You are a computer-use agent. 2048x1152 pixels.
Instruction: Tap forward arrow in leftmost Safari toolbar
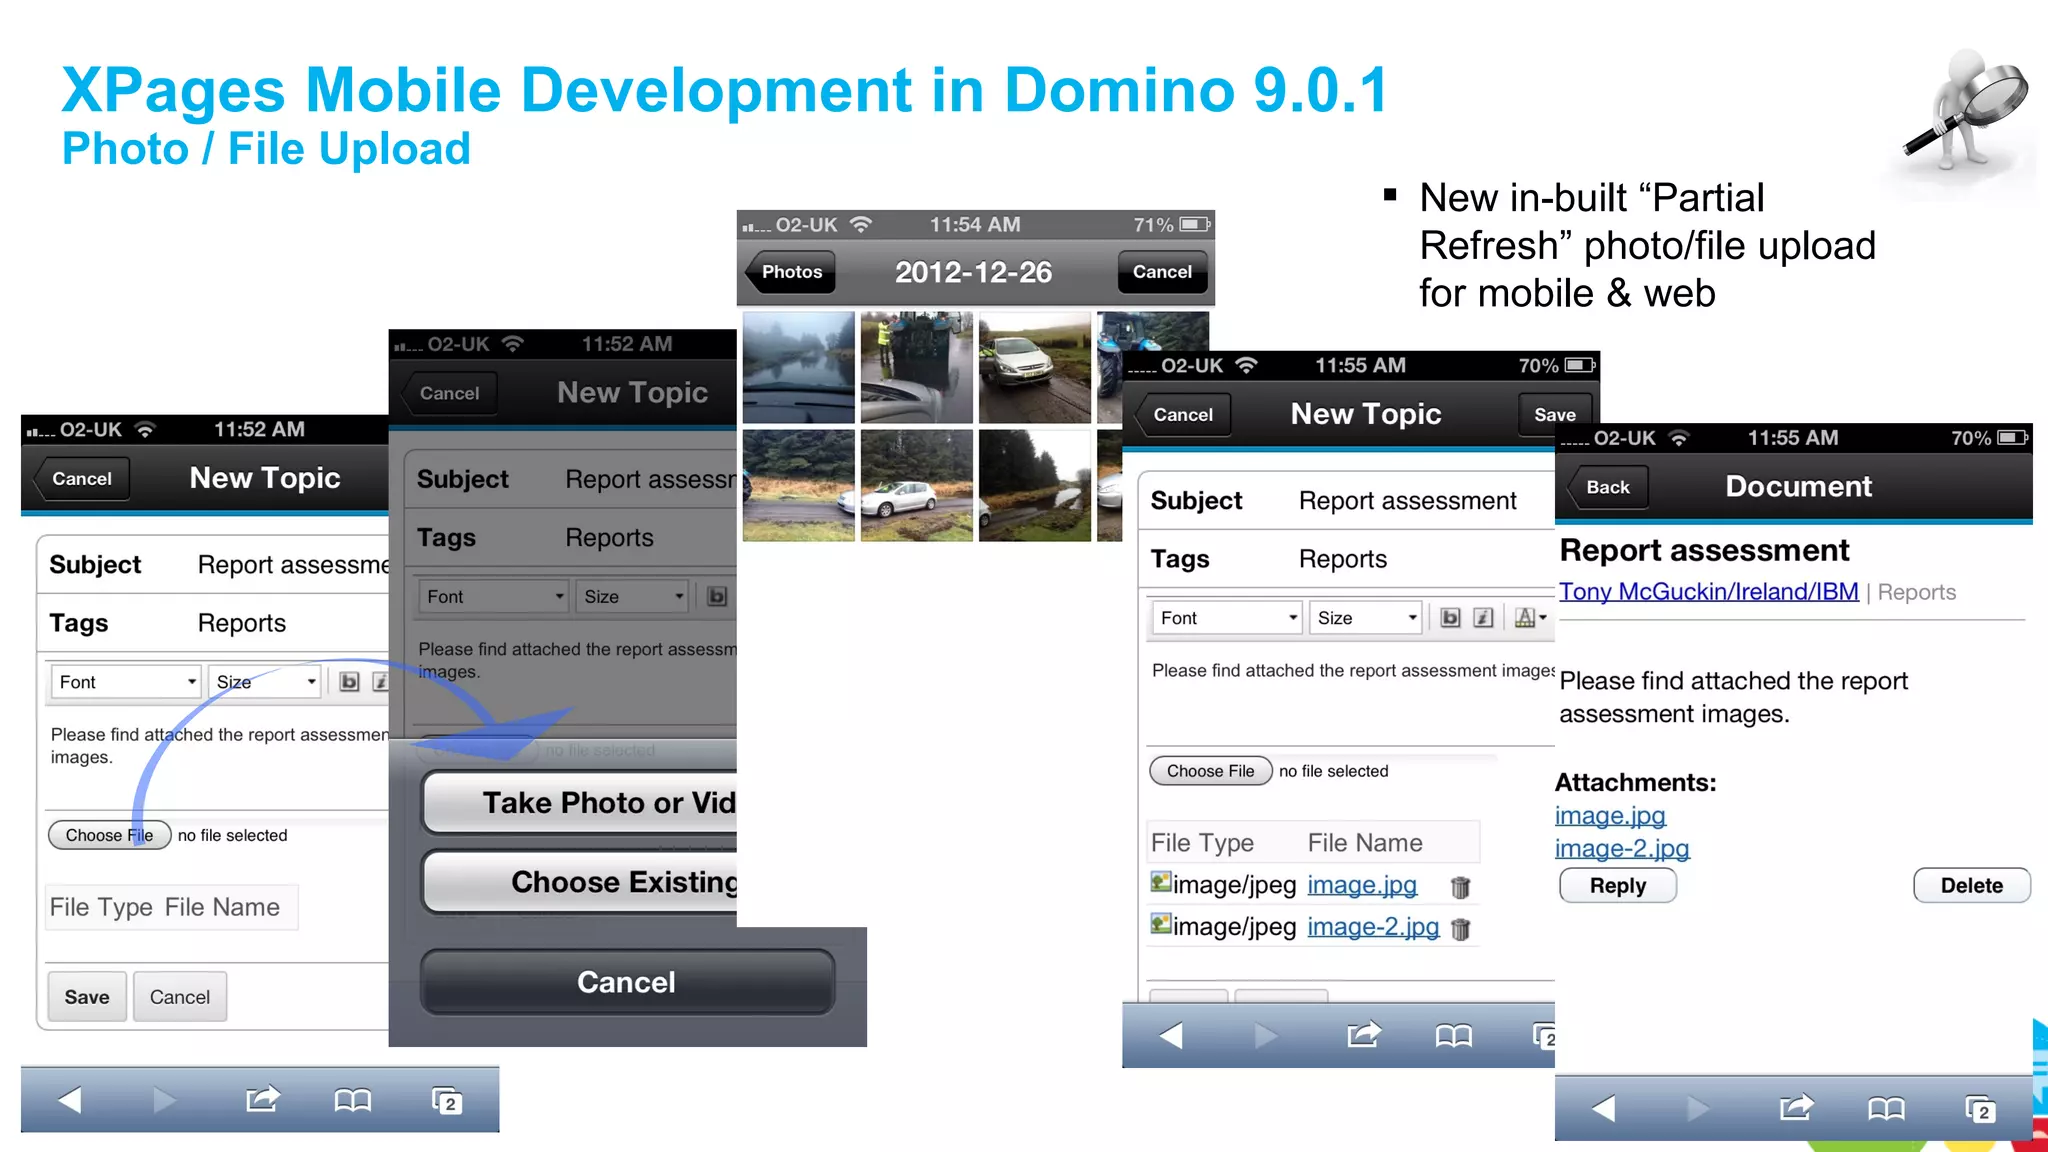pos(165,1101)
